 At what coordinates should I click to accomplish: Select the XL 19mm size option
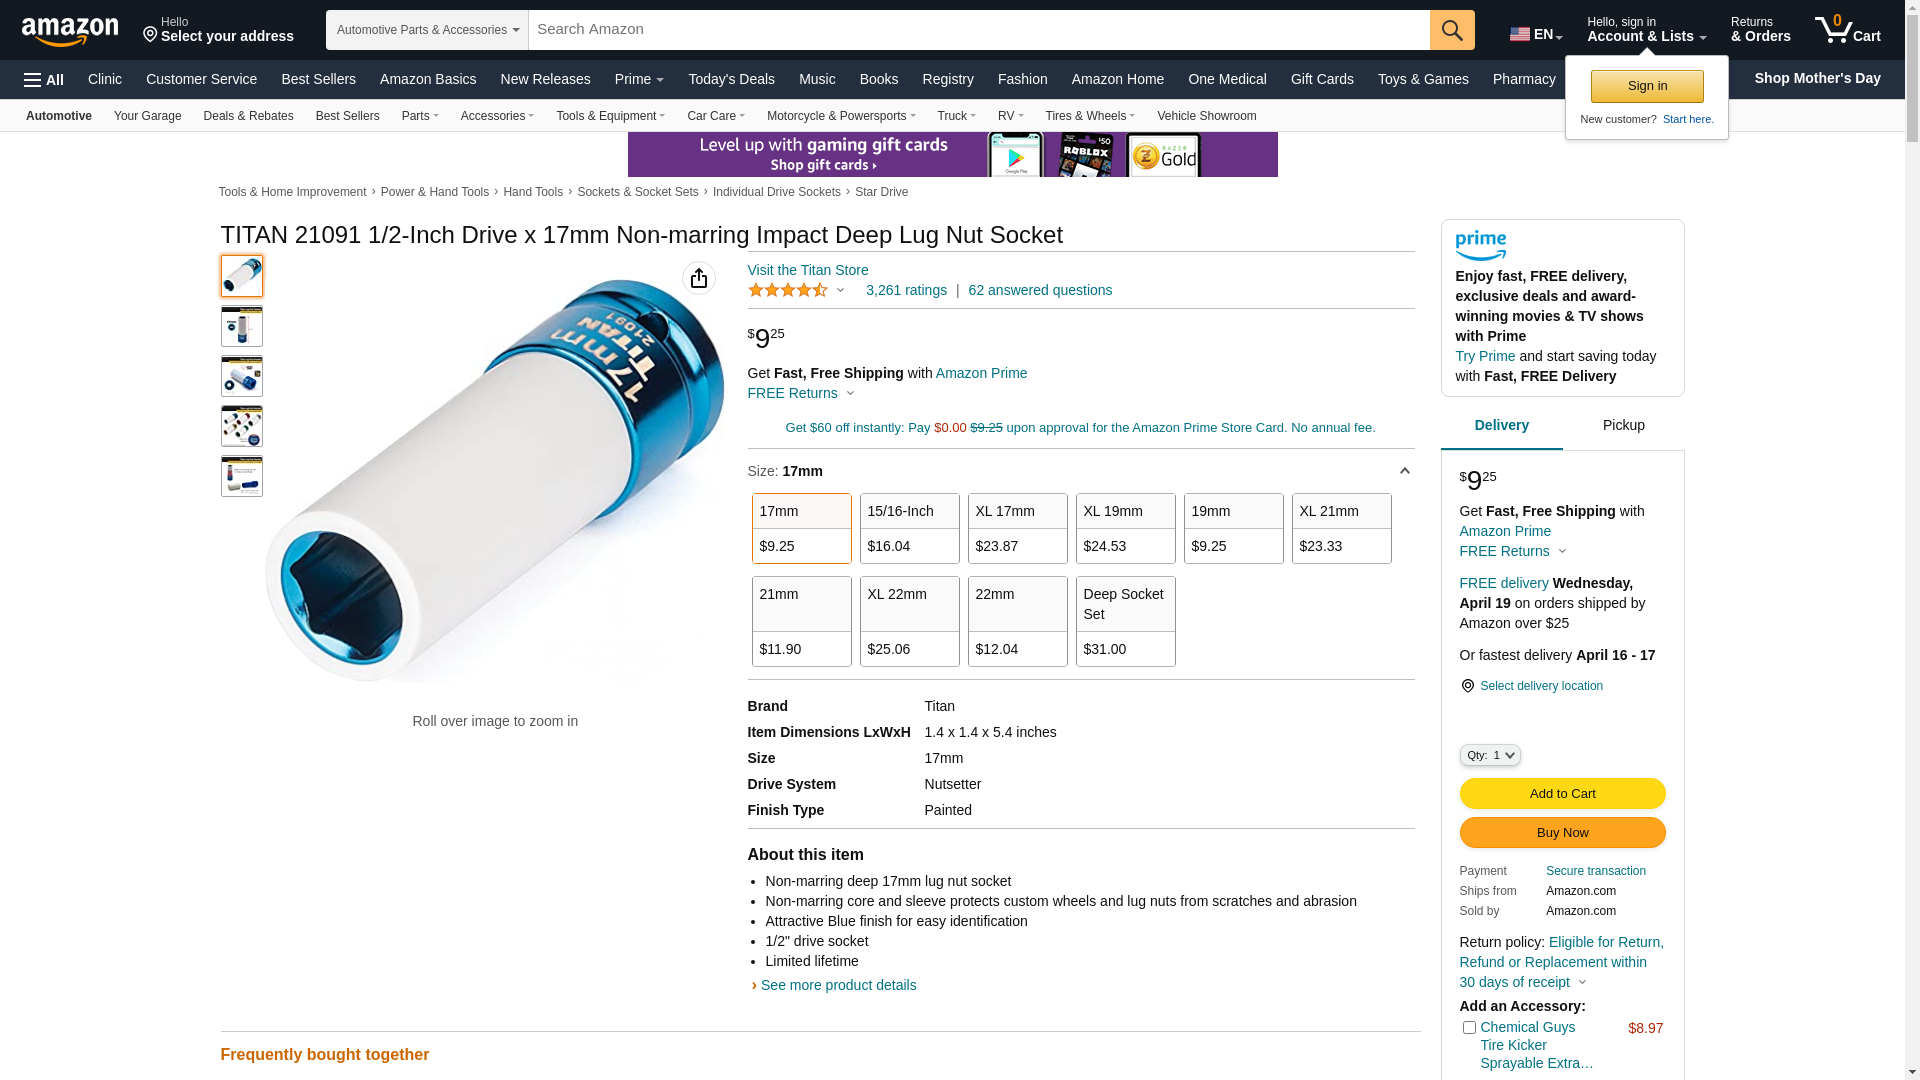(x=1126, y=528)
